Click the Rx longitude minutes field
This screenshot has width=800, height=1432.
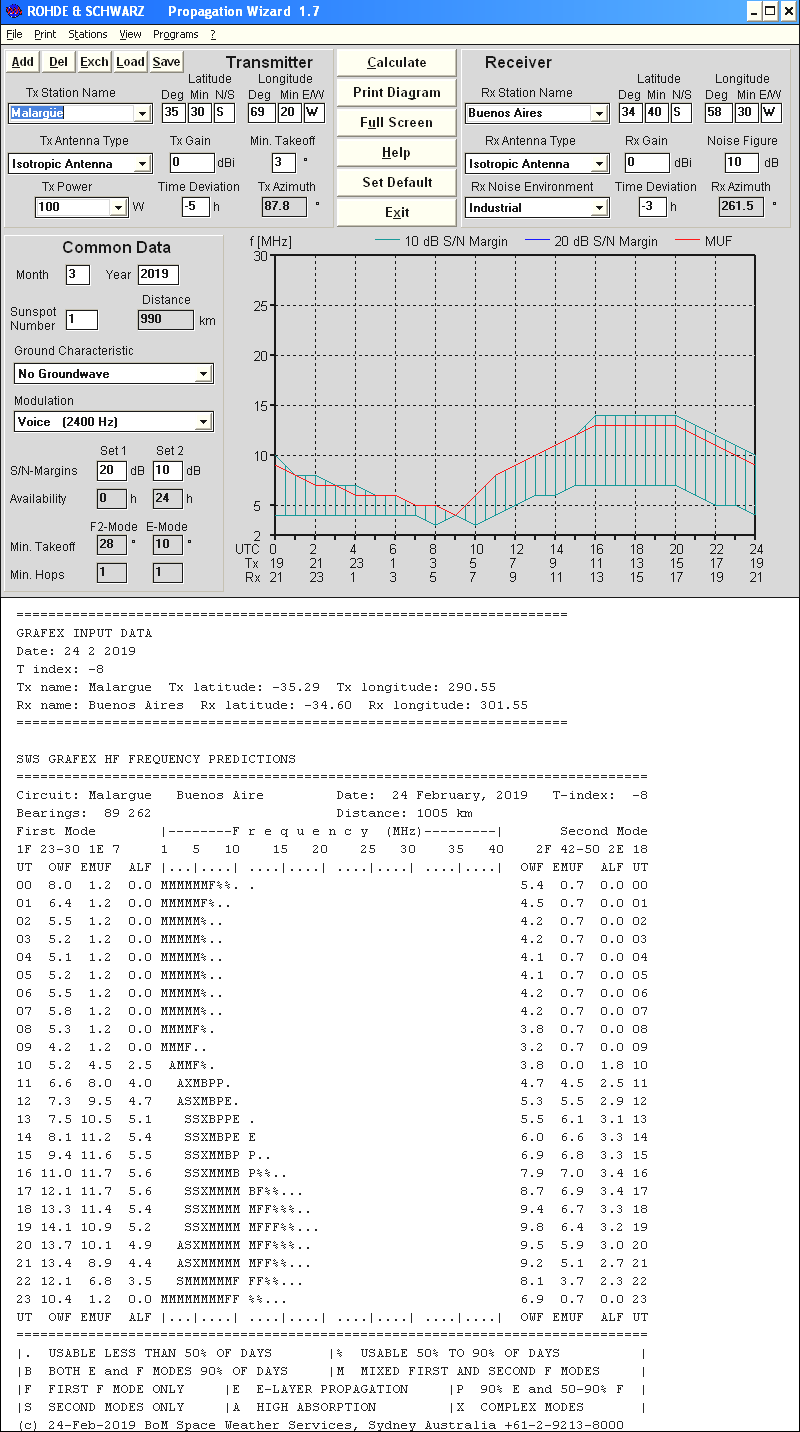[747, 112]
